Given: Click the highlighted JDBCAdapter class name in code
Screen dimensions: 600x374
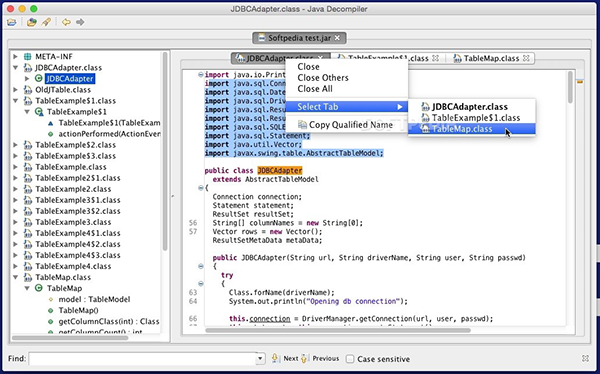Looking at the screenshot, I should pos(280,170).
